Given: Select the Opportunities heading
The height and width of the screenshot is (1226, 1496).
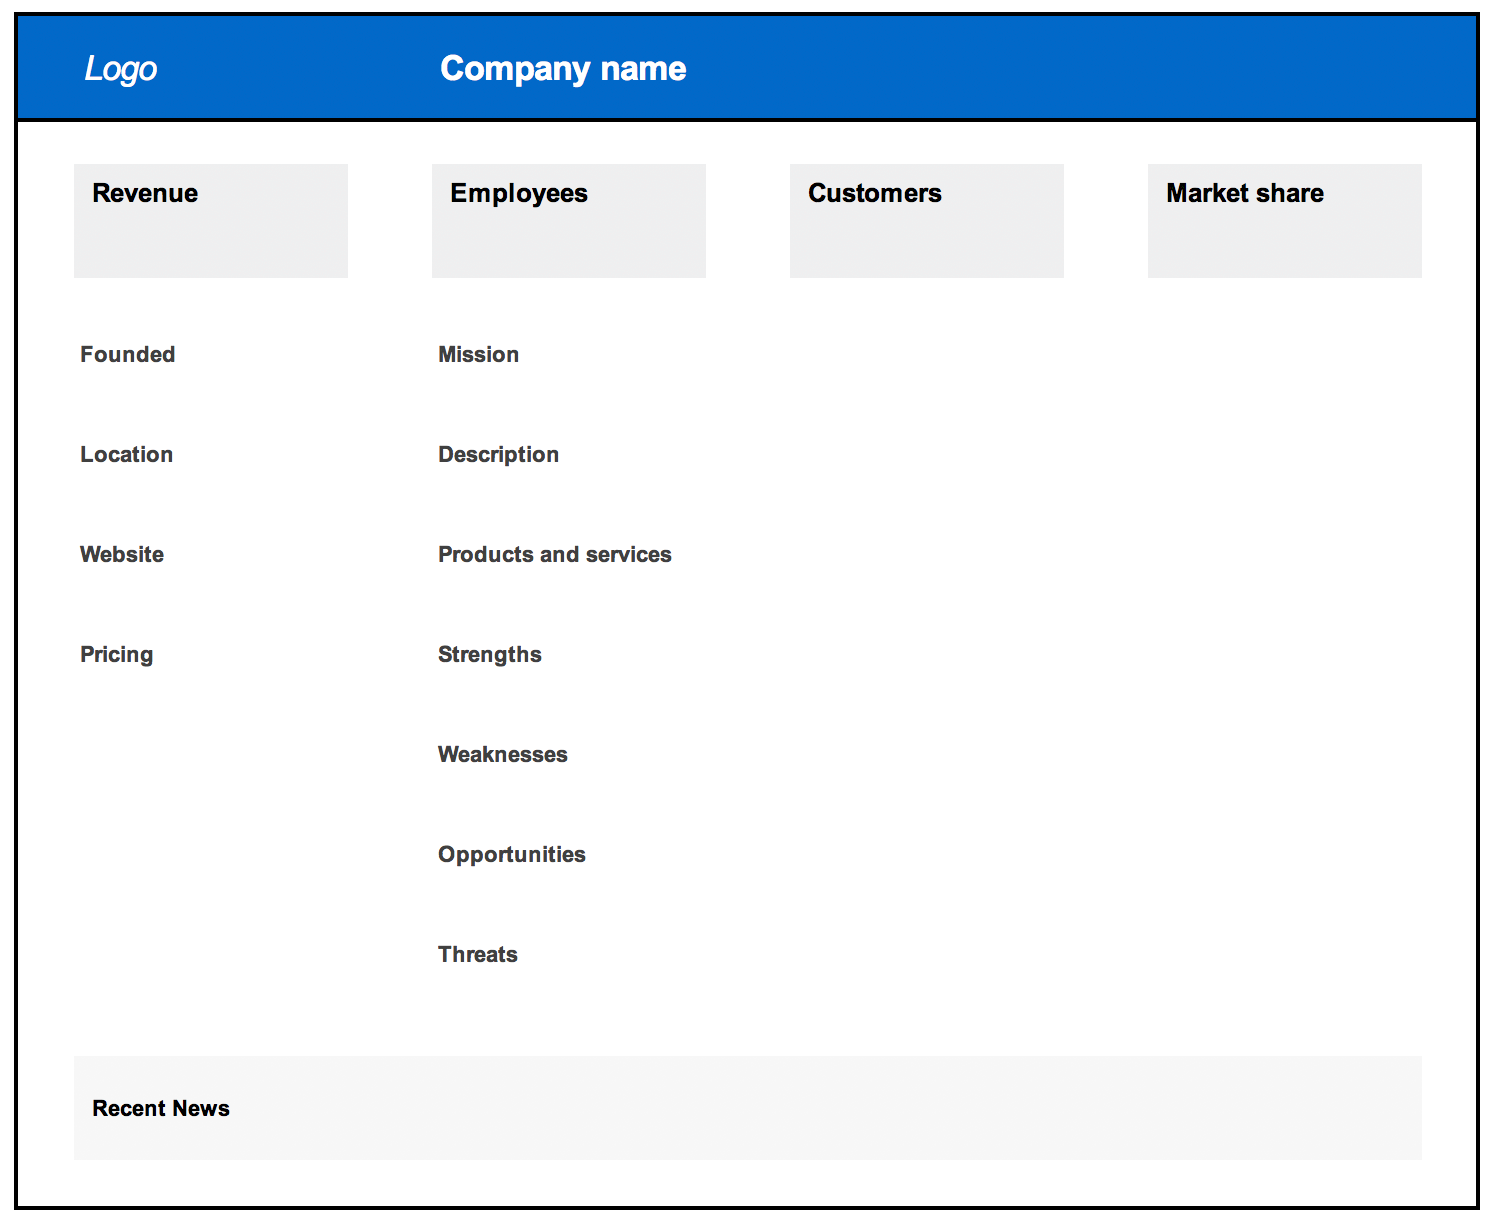Looking at the screenshot, I should (x=511, y=854).
